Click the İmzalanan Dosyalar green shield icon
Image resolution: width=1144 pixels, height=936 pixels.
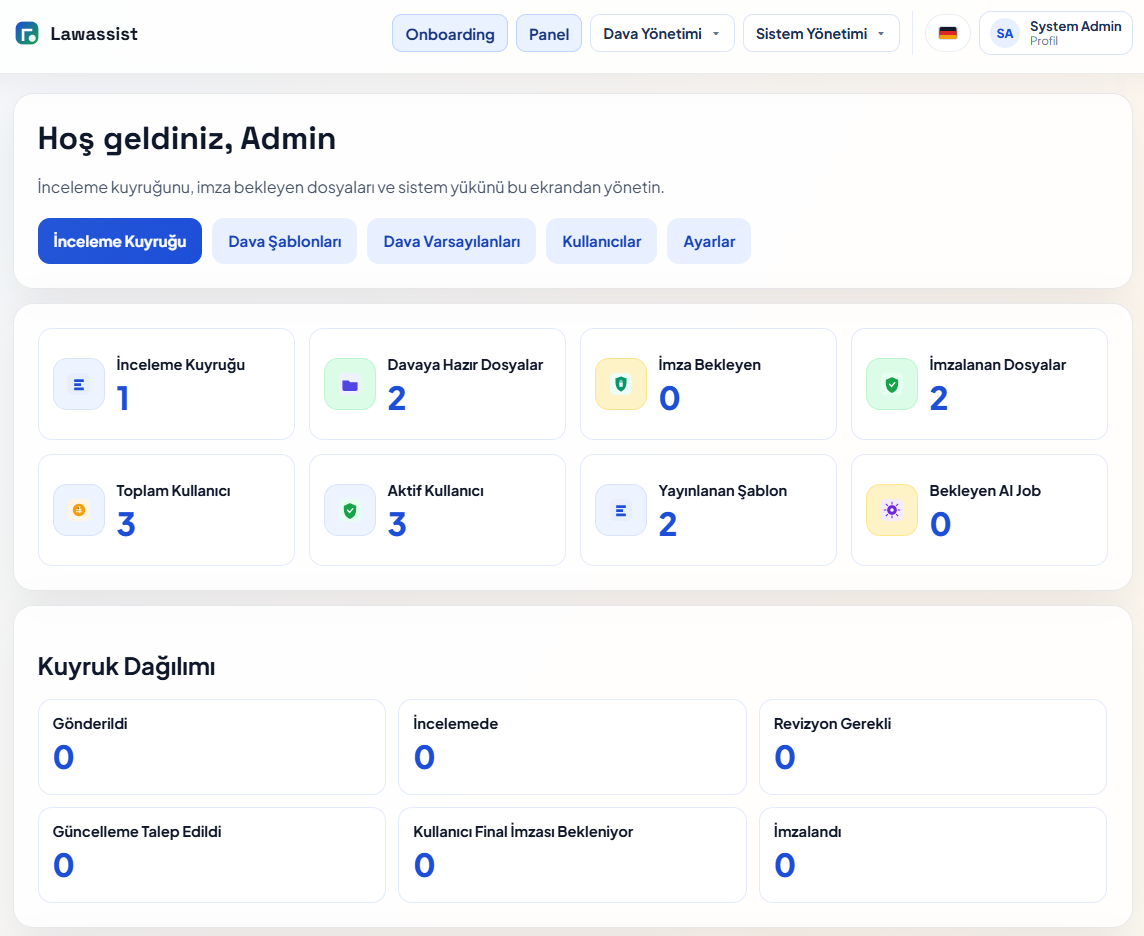pyautogui.click(x=891, y=383)
